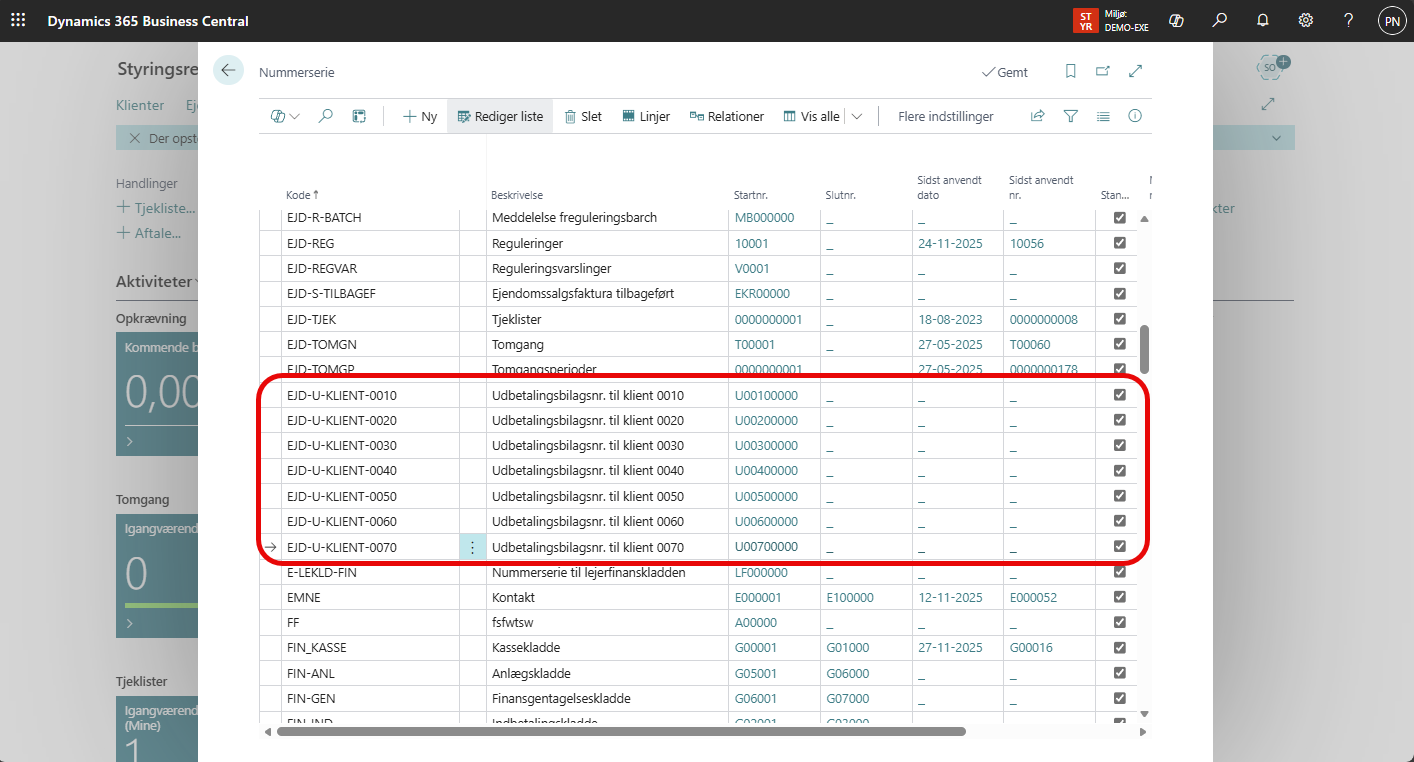Open row options for EJD-U-KLIENT-0070
Viewport: 1414px width, 762px height.
tap(473, 547)
